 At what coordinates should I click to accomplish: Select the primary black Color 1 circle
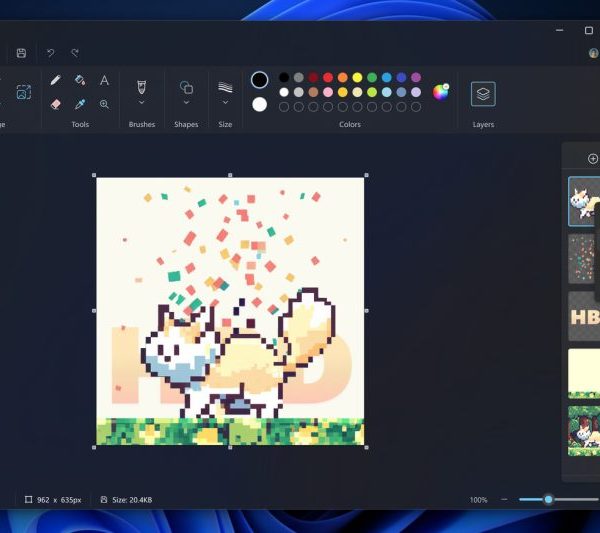[259, 80]
